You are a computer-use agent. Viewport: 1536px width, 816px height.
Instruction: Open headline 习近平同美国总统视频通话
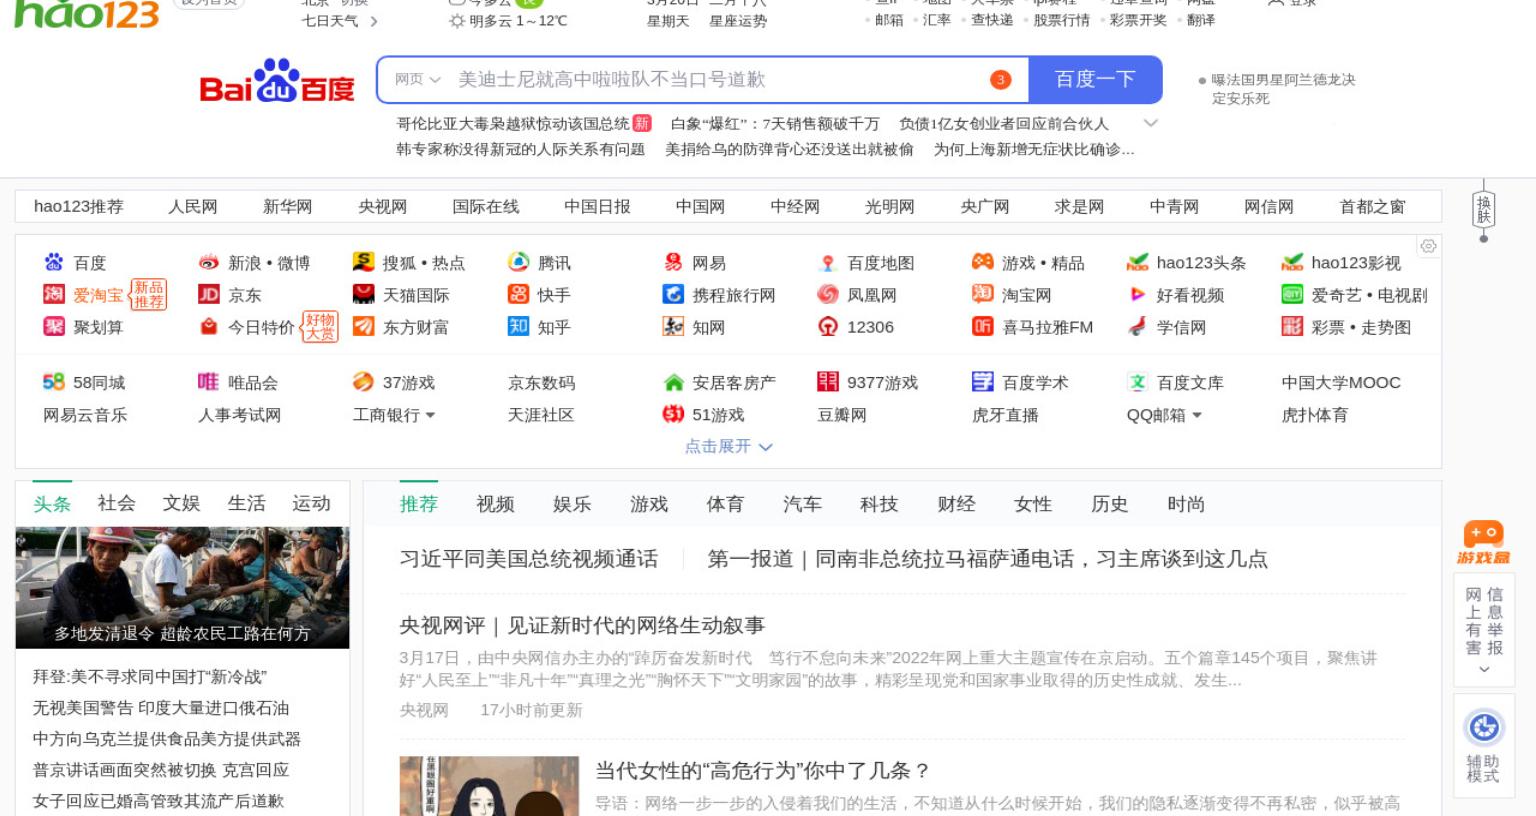[x=528, y=559]
